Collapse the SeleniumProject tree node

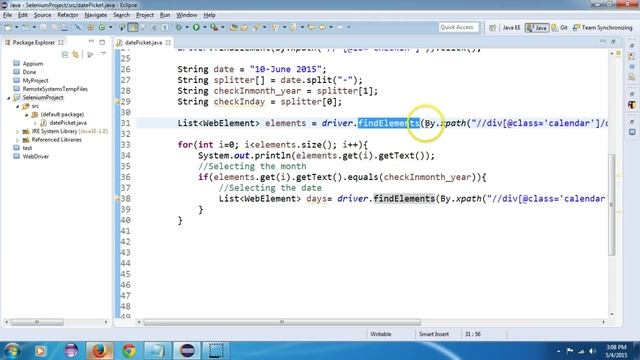click(9, 98)
